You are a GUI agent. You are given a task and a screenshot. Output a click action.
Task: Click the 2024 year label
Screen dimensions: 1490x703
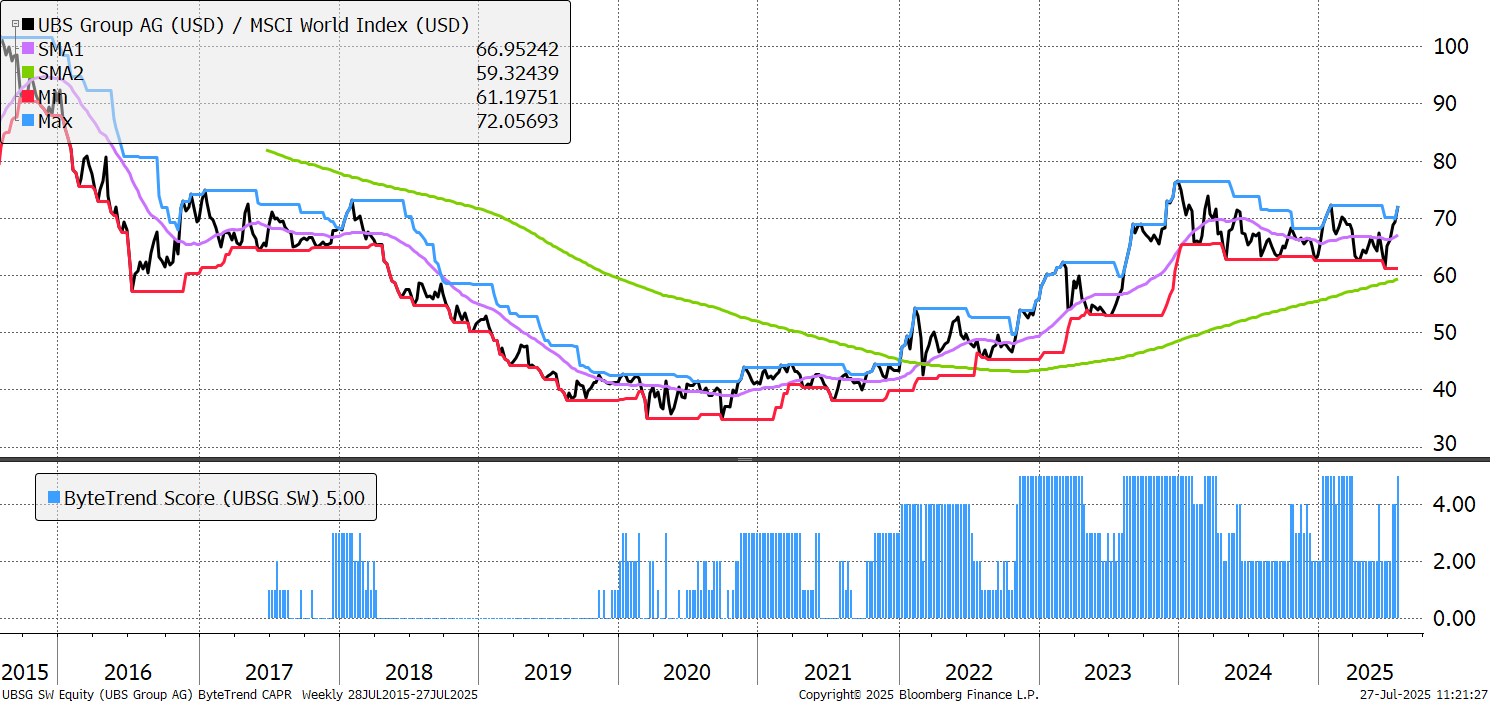coord(1247,671)
